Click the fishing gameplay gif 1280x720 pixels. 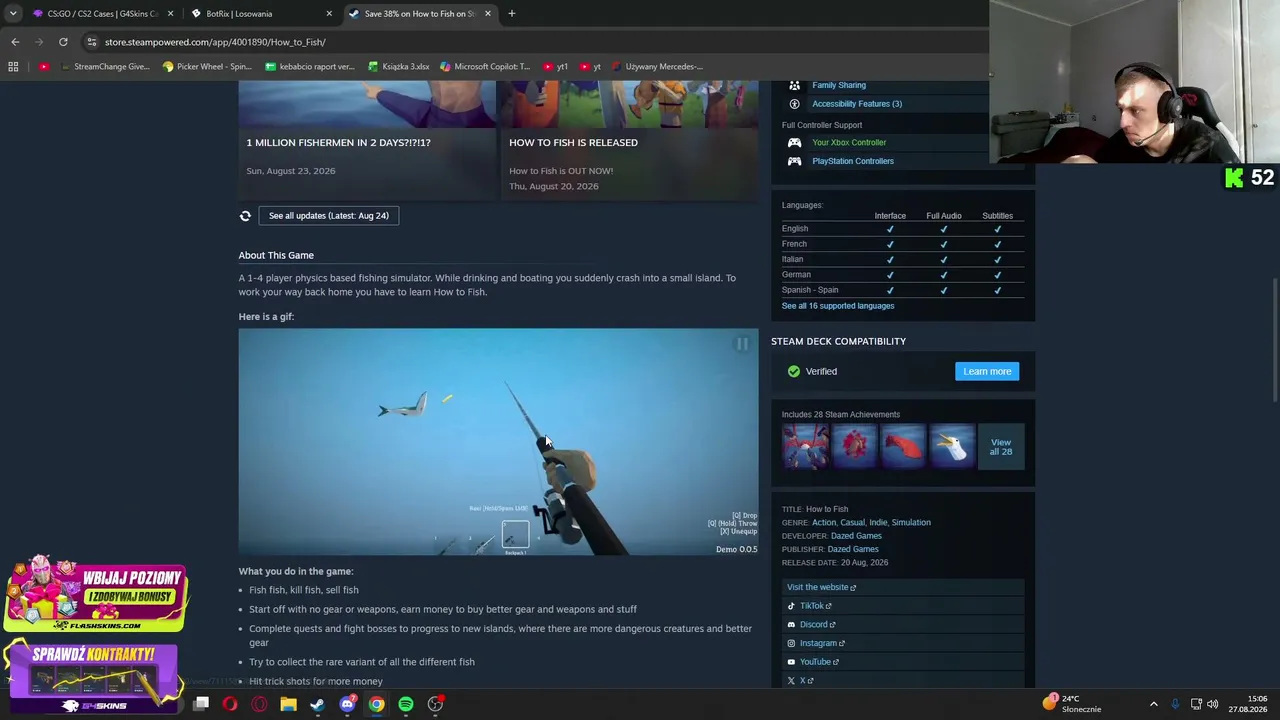pyautogui.click(x=498, y=442)
